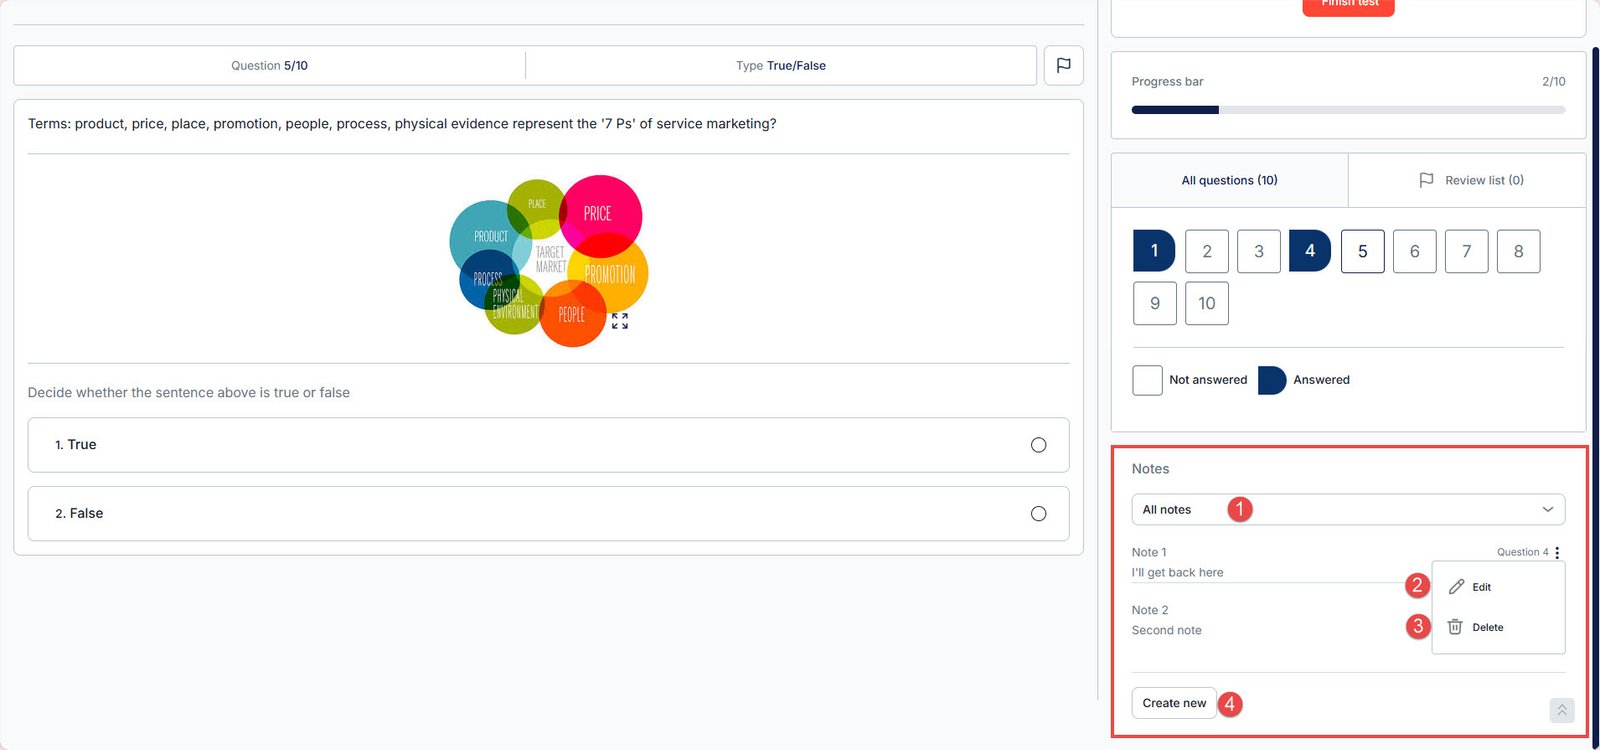Click the pencil Edit icon

[x=1456, y=587]
